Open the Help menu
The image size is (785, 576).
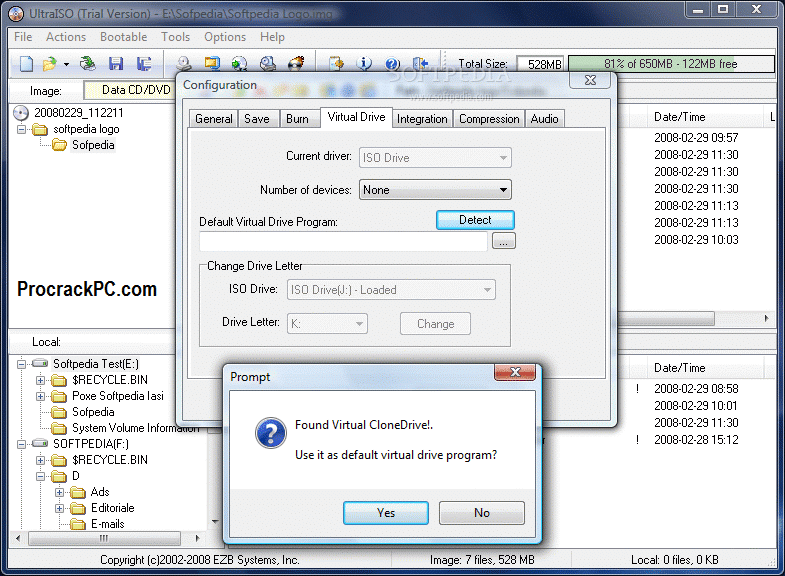pyautogui.click(x=272, y=37)
